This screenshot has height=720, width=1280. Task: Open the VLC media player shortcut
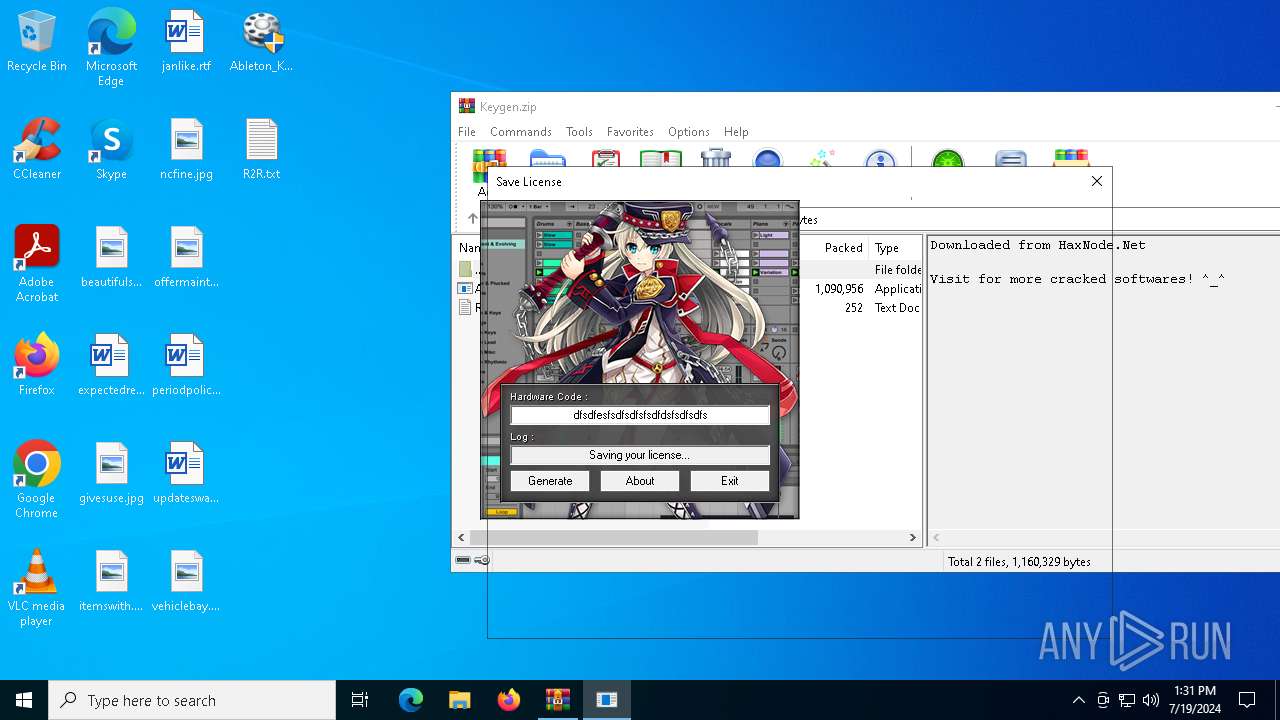click(37, 588)
